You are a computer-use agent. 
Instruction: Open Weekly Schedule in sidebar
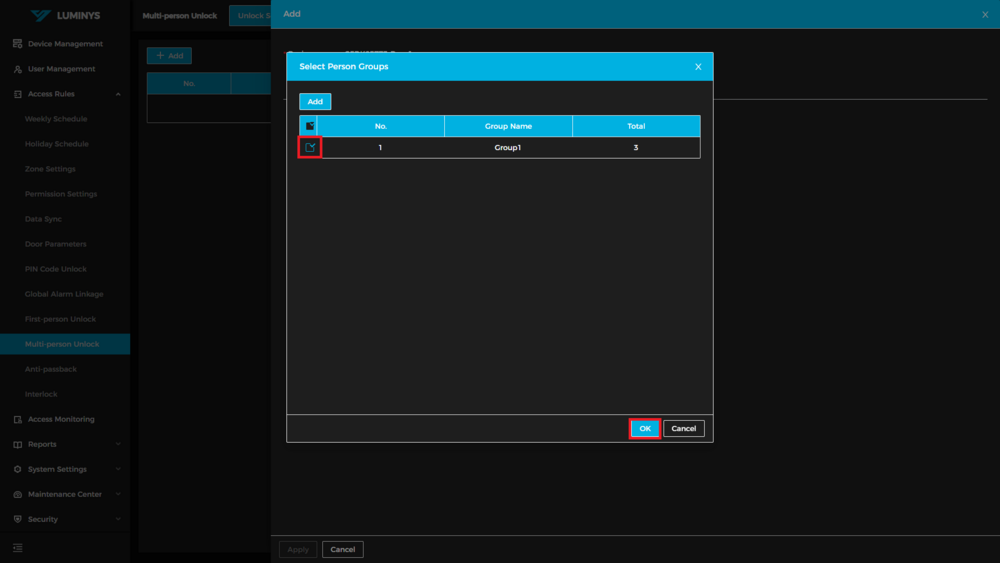click(56, 119)
